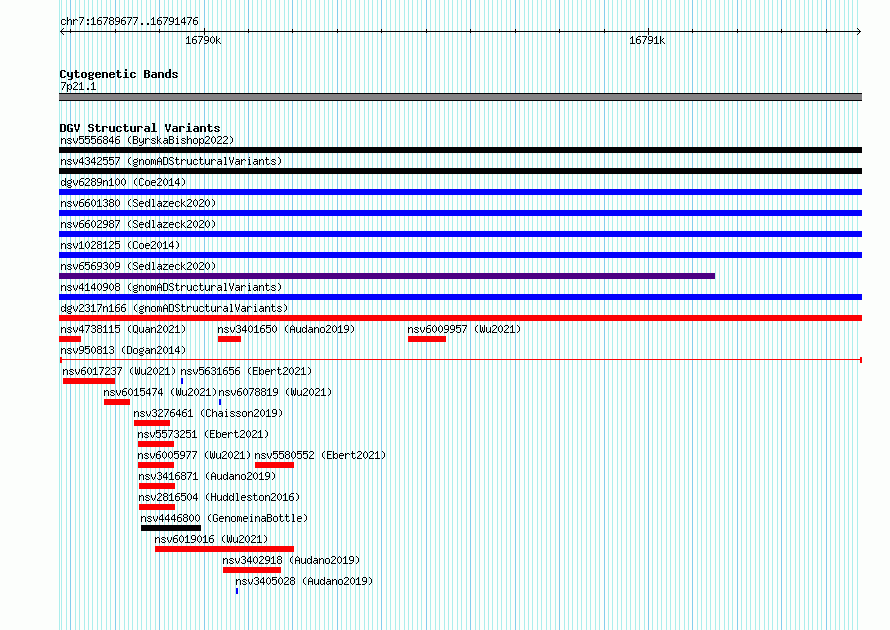Open nsv3276461 (Chaisson2019) label
The width and height of the screenshot is (890, 630).
pyautogui.click(x=208, y=413)
